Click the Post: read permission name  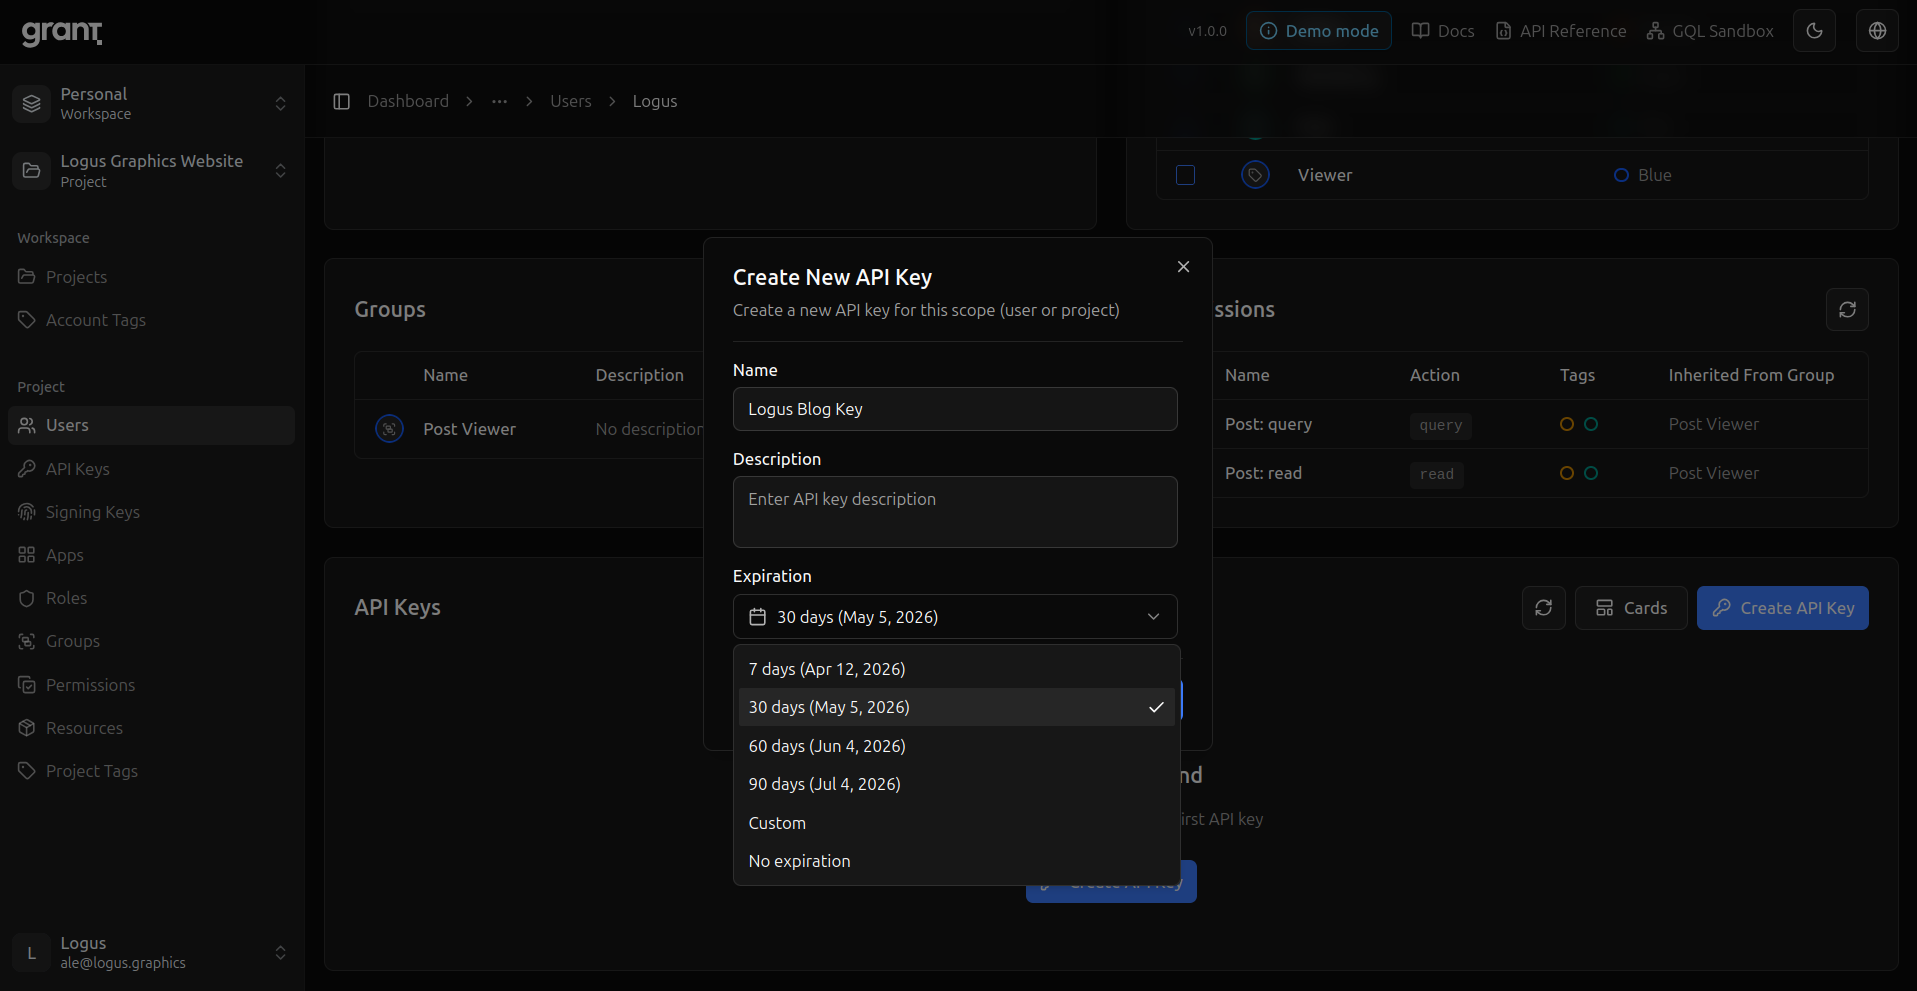1263,473
